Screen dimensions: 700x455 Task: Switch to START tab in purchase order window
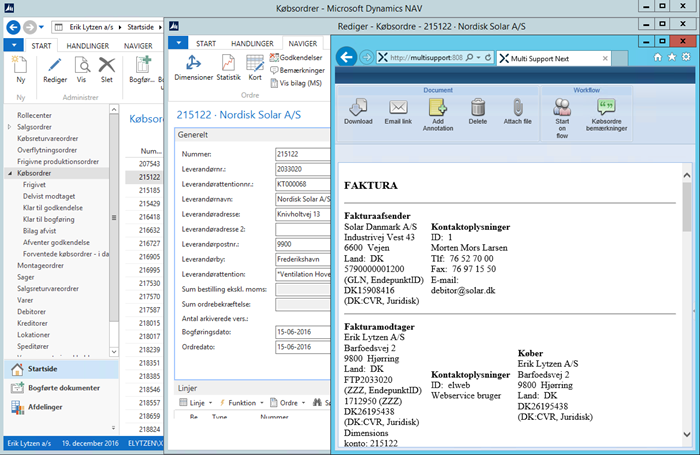tap(206, 44)
